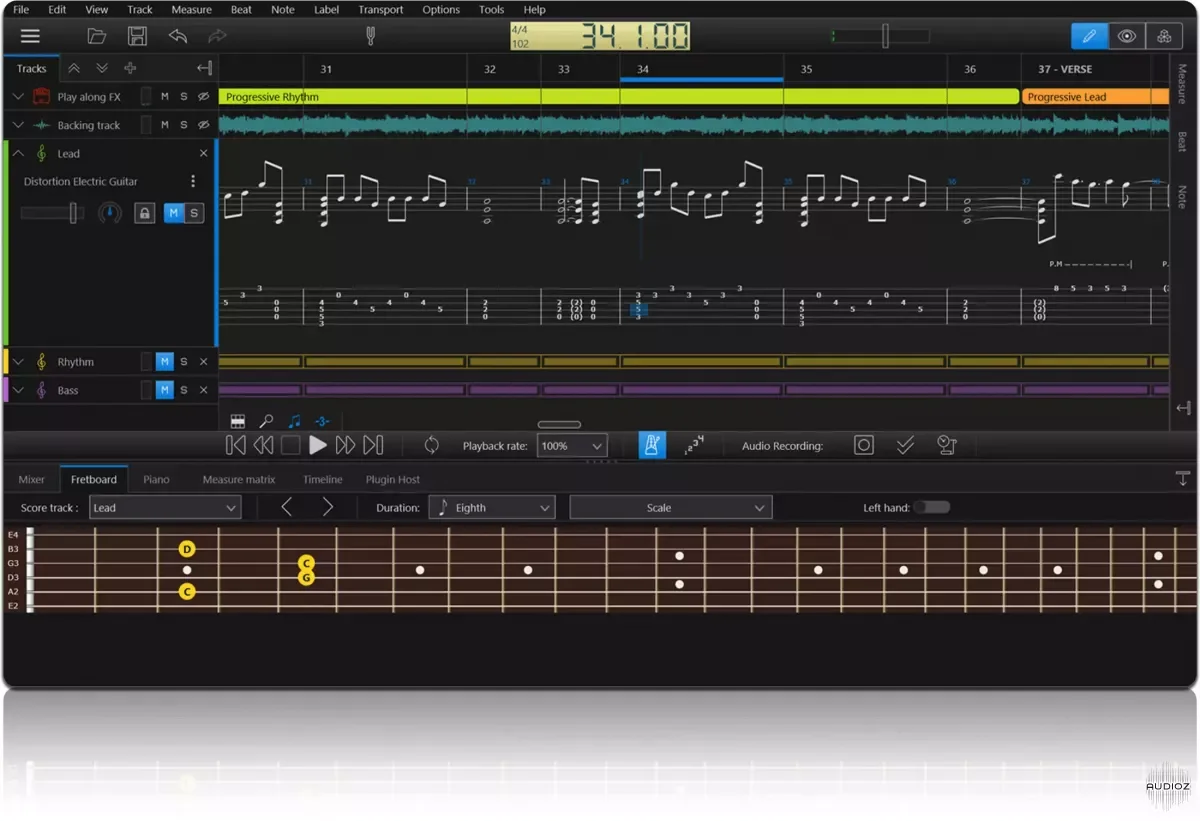Click the open file folder icon
This screenshot has width=1200, height=821.
coord(97,36)
